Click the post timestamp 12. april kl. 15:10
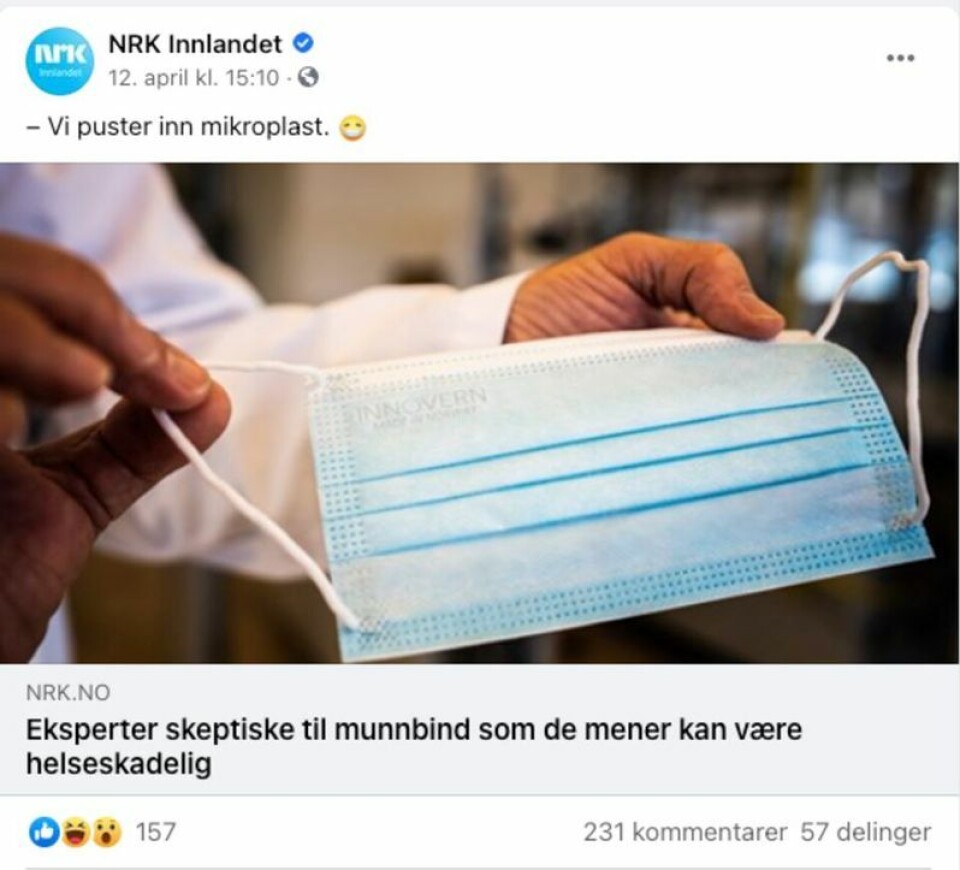This screenshot has width=960, height=870. click(193, 78)
